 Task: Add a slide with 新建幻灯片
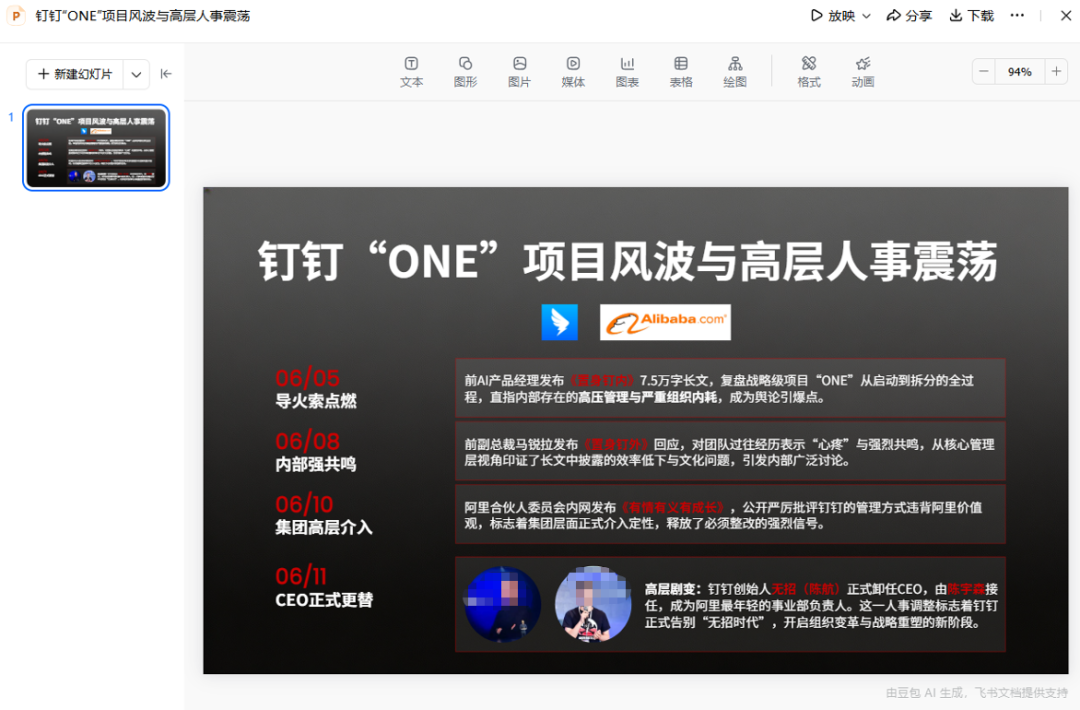75,74
